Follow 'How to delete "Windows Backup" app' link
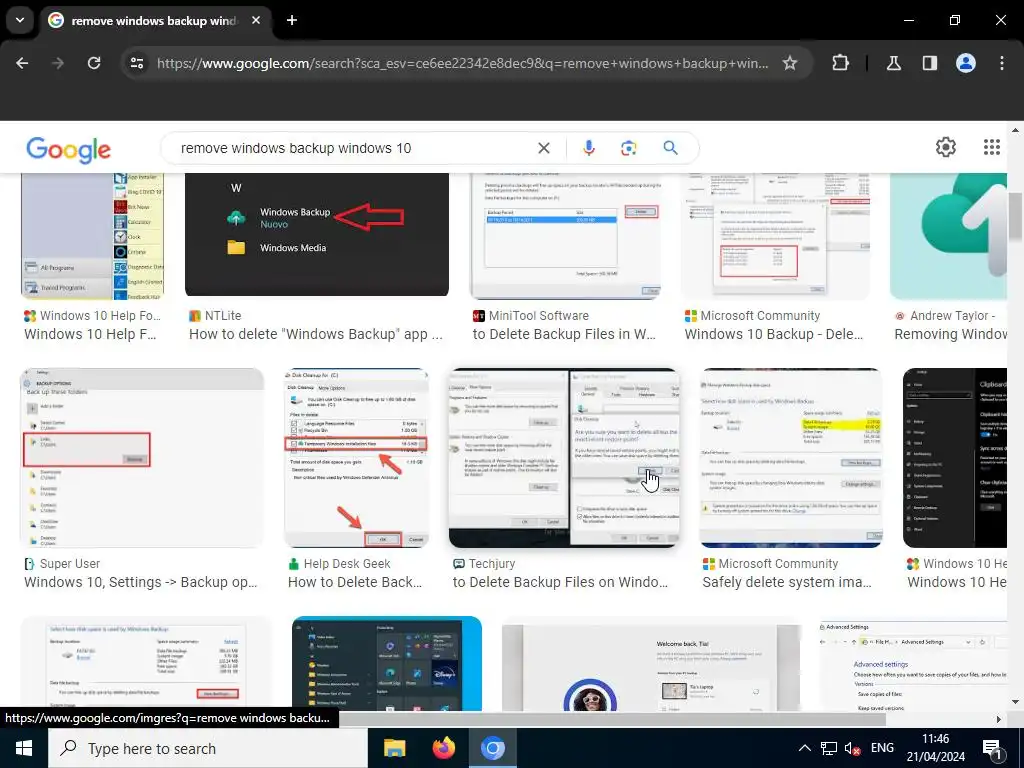The image size is (1024, 768). (316, 334)
